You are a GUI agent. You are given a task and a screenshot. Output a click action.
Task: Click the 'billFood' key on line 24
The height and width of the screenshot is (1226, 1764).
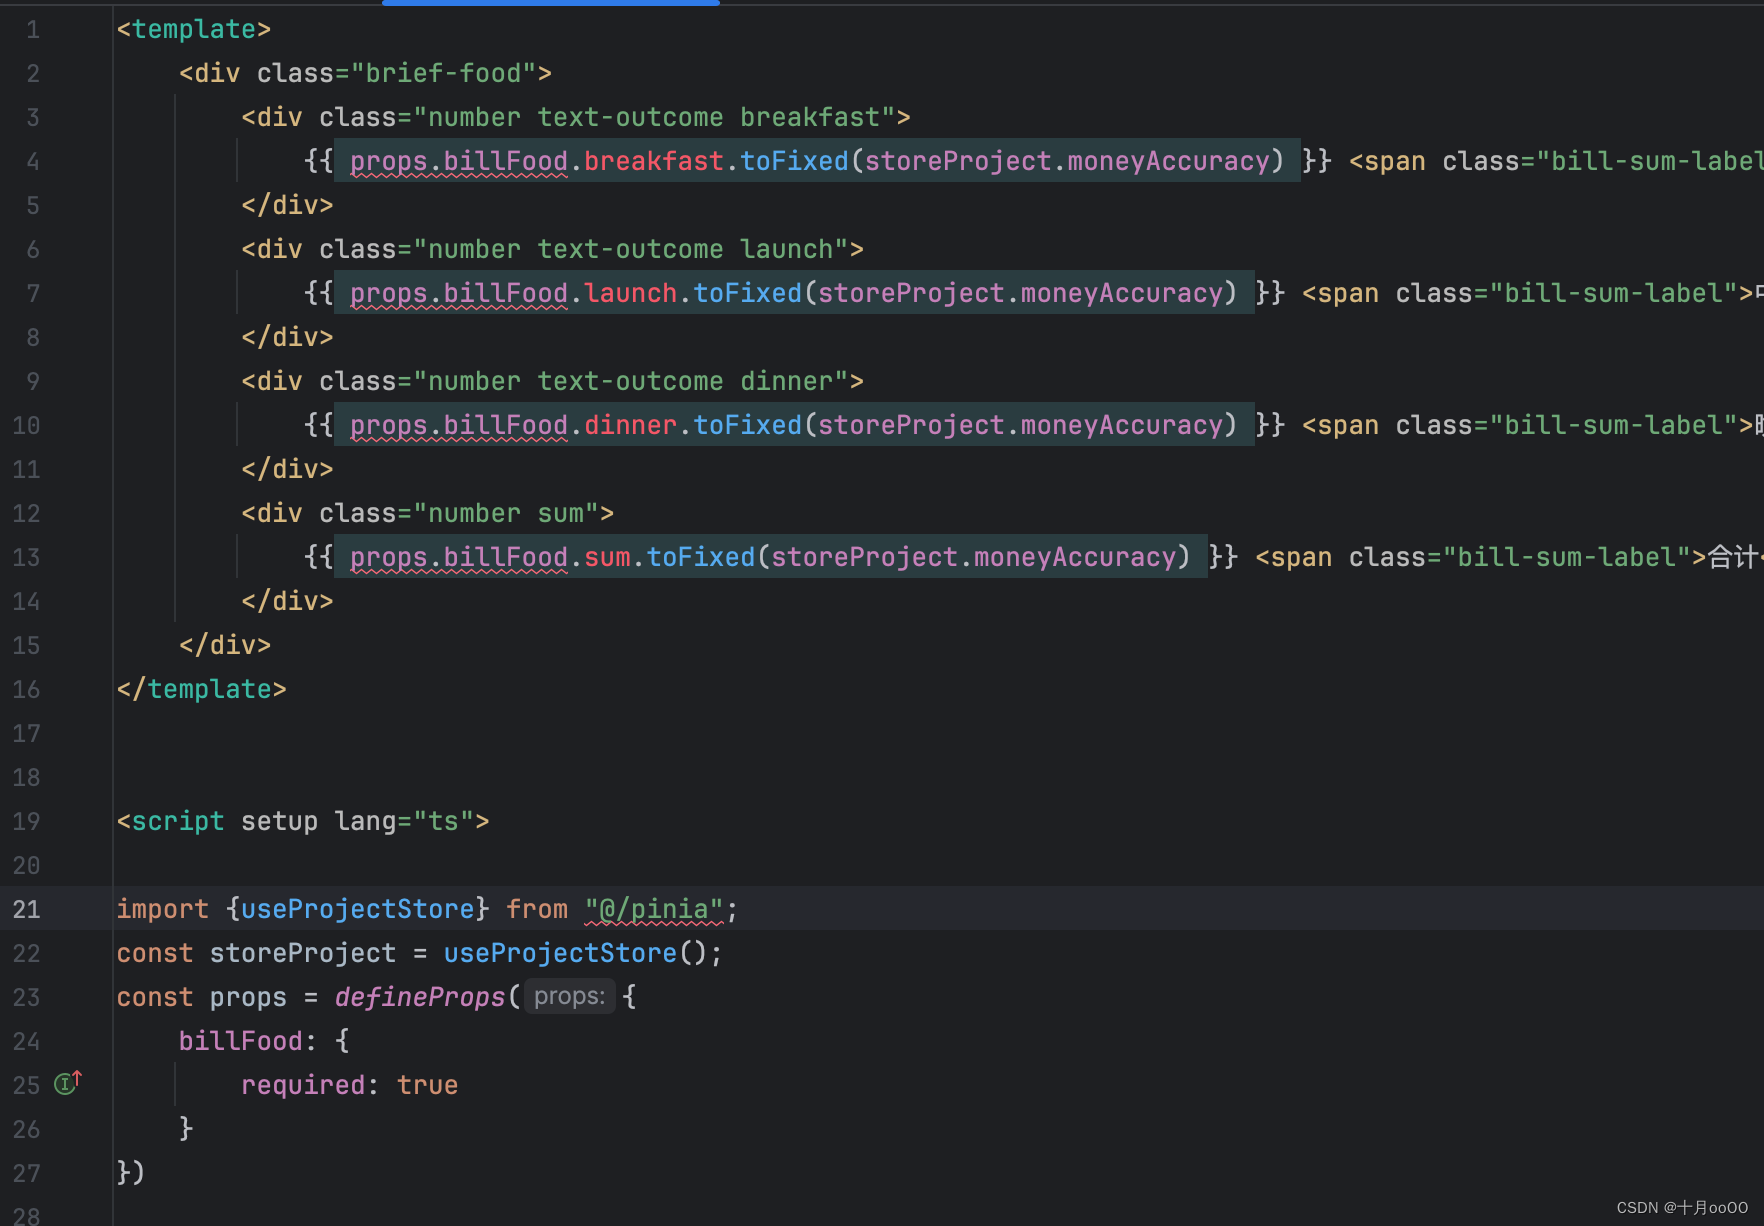click(x=241, y=1041)
